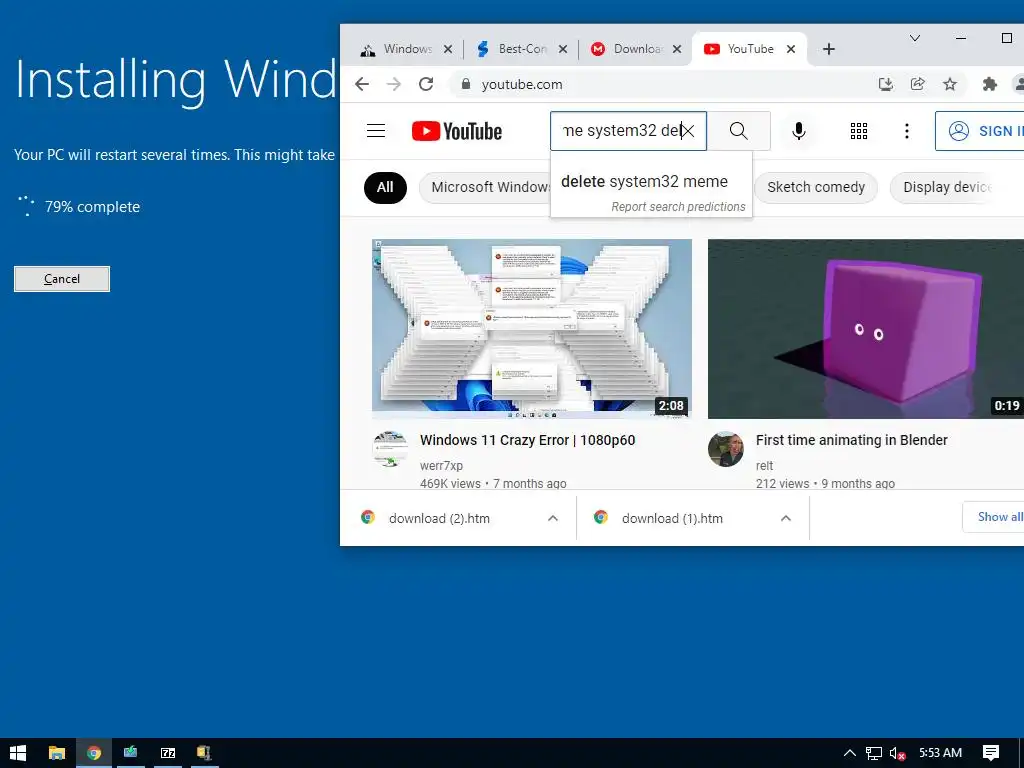Open the tab search dropdown chevron
This screenshot has width=1024, height=768.
(915, 38)
